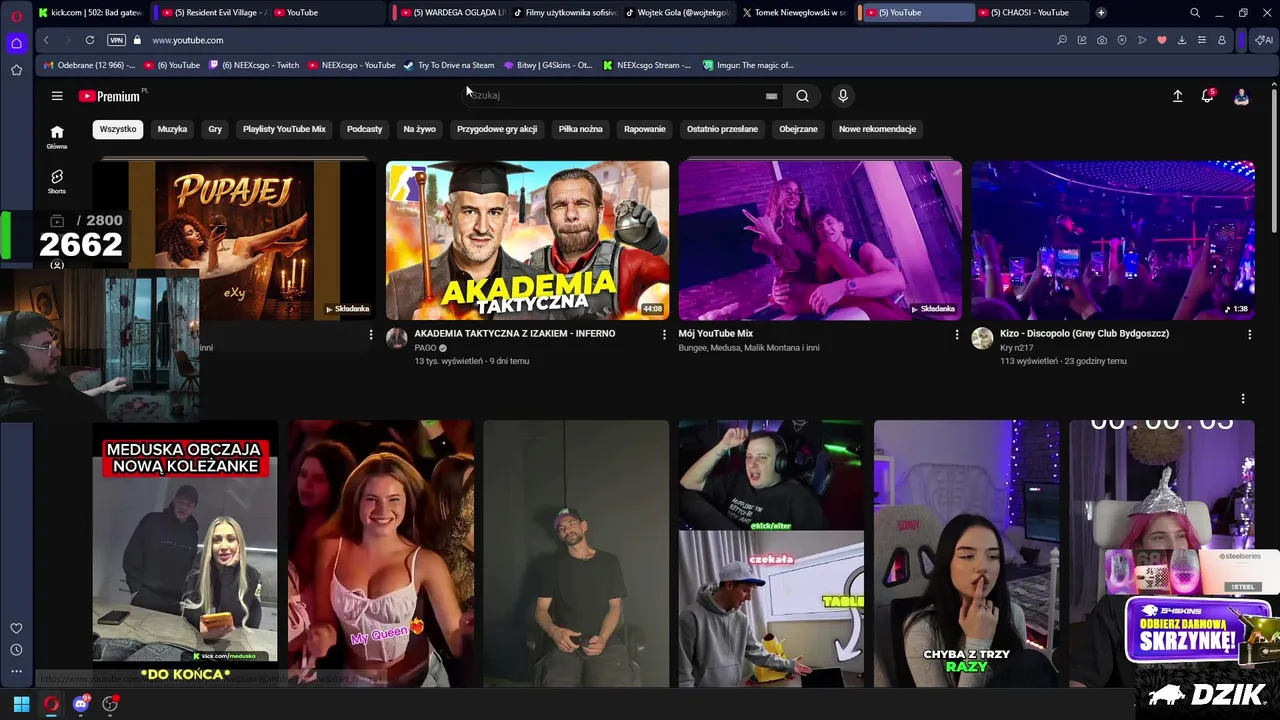This screenshot has width=1280, height=720.
Task: Click the address bar find magnifier icon
Action: [x=1062, y=40]
